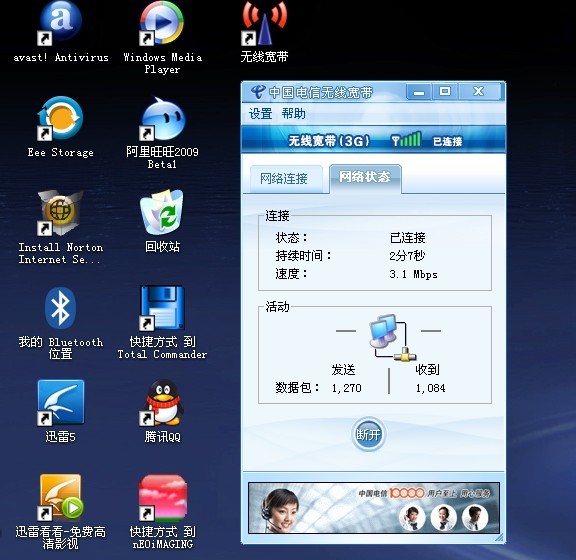
Task: Open the 回收站 recycle bin
Action: pyautogui.click(x=162, y=212)
